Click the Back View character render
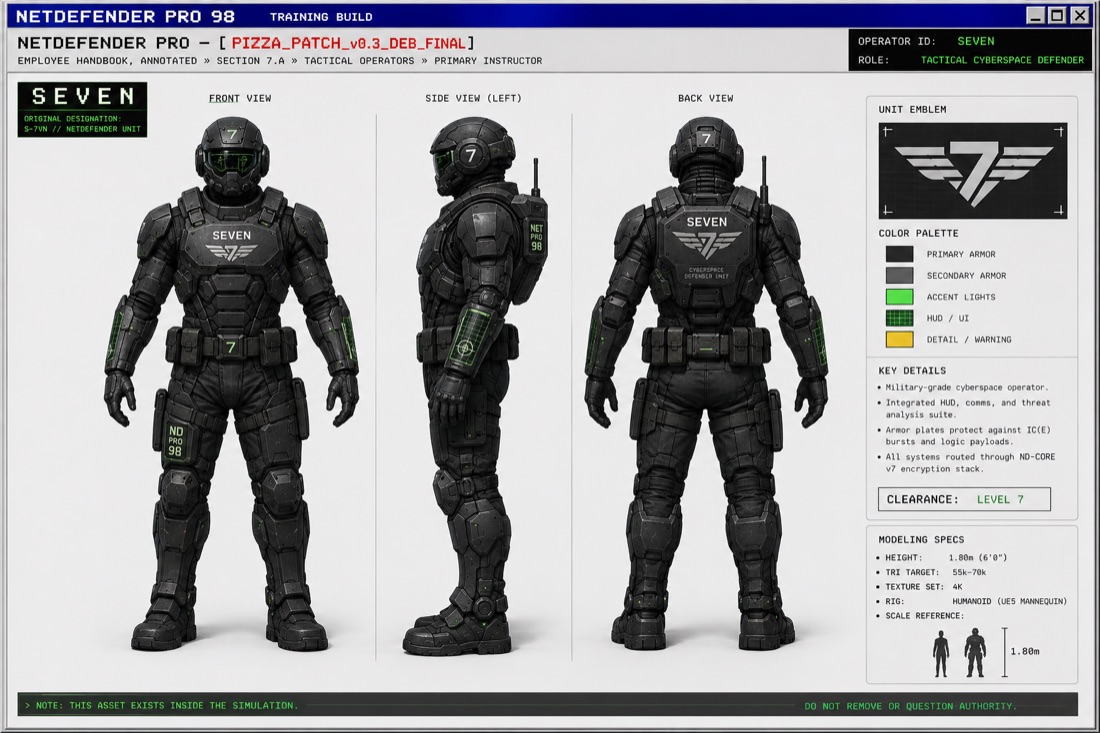The width and height of the screenshot is (1100, 733). tap(706, 384)
